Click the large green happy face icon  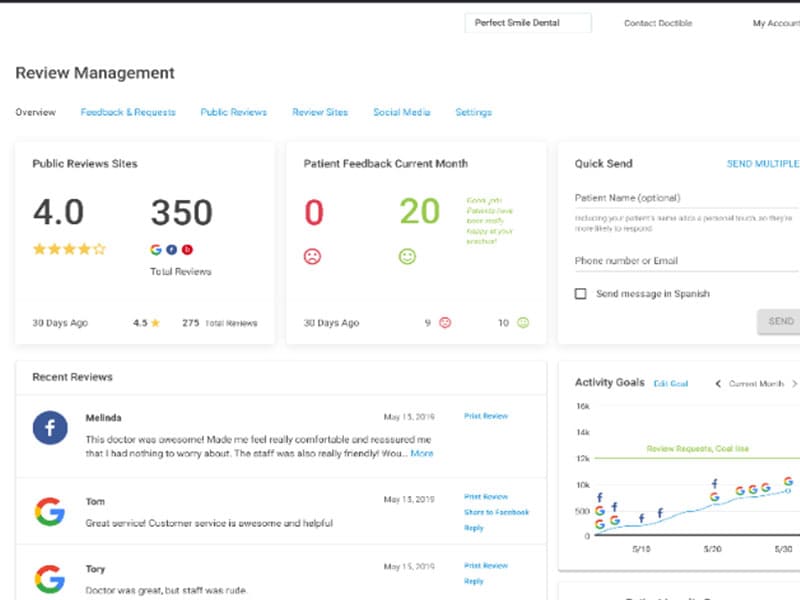tap(407, 256)
